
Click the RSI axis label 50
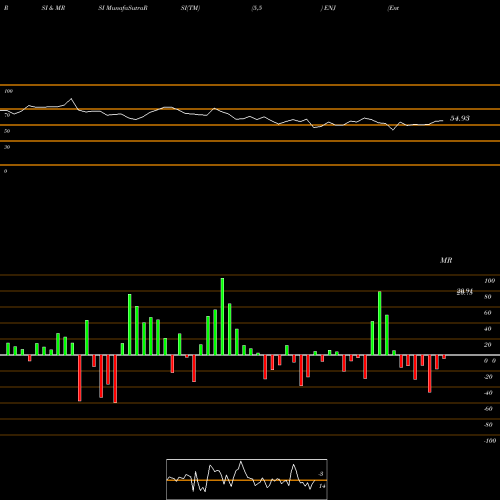[x=7, y=131]
